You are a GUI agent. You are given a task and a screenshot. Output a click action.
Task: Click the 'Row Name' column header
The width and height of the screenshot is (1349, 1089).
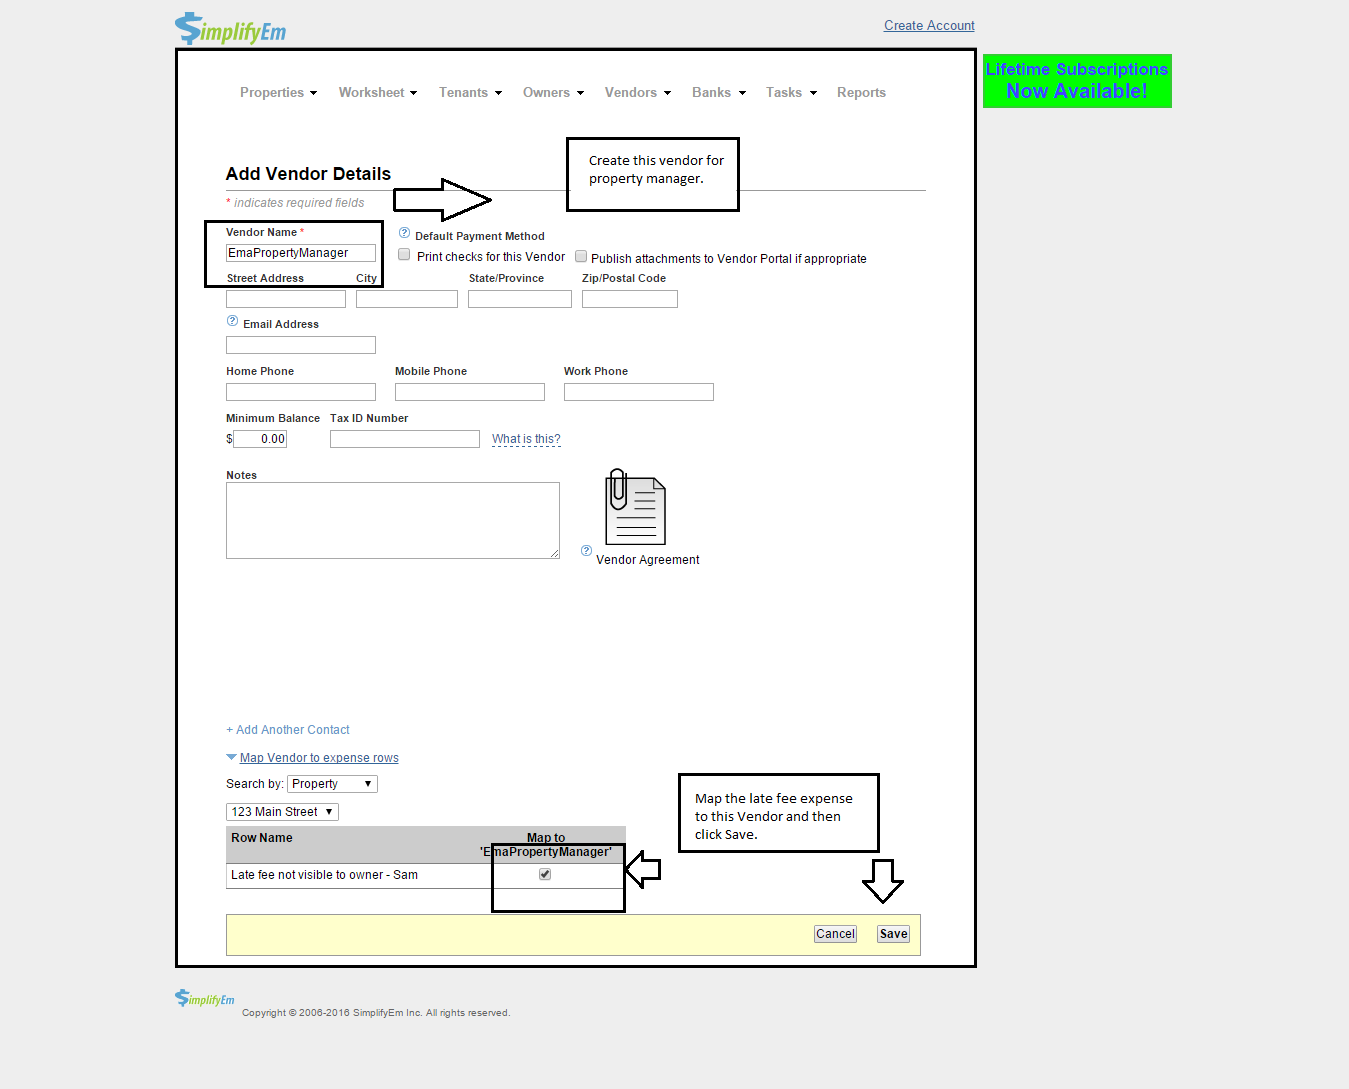point(262,838)
